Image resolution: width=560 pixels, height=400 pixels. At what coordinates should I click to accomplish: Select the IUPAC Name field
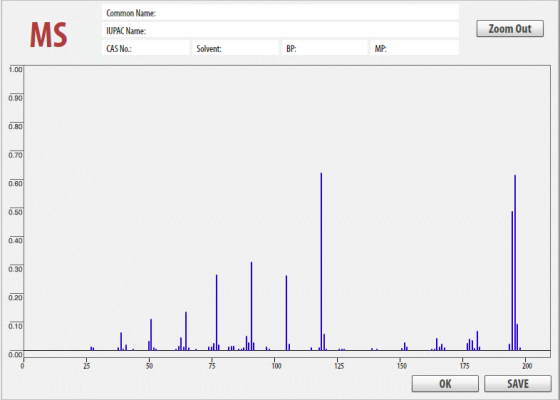coord(280,30)
